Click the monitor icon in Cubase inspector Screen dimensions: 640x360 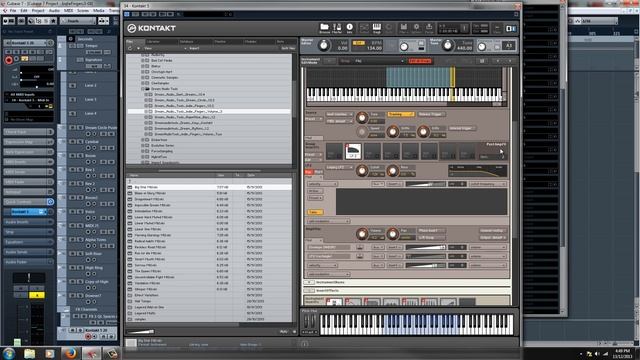pos(17,59)
